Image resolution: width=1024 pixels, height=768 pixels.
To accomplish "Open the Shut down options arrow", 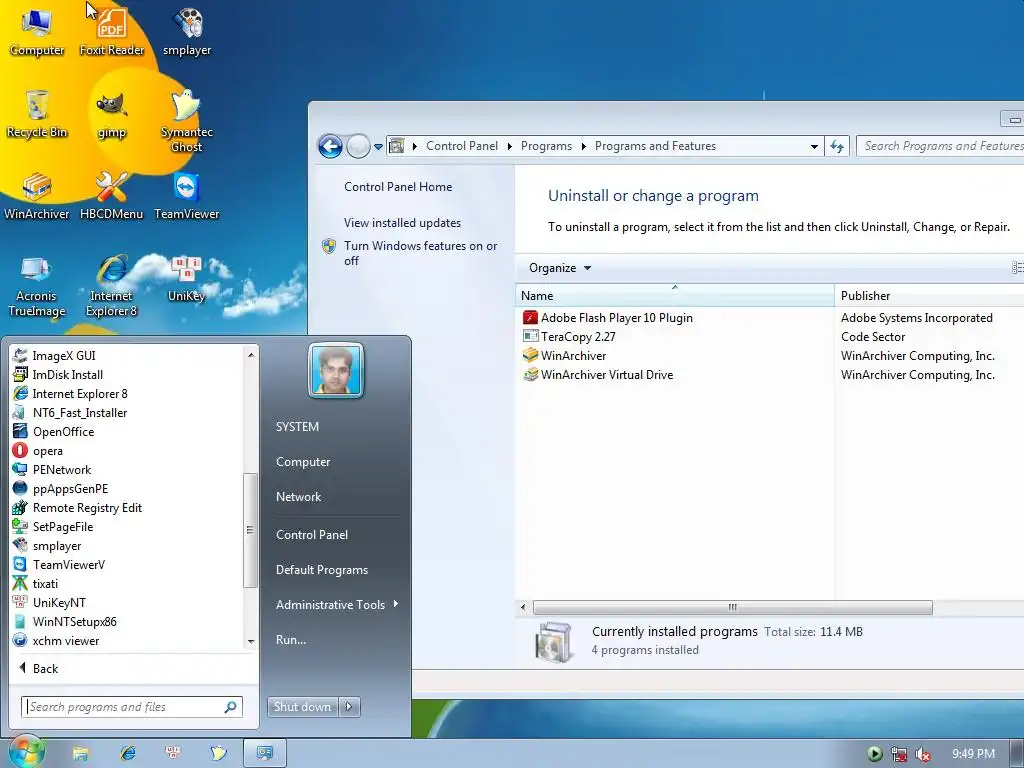I will click(349, 707).
